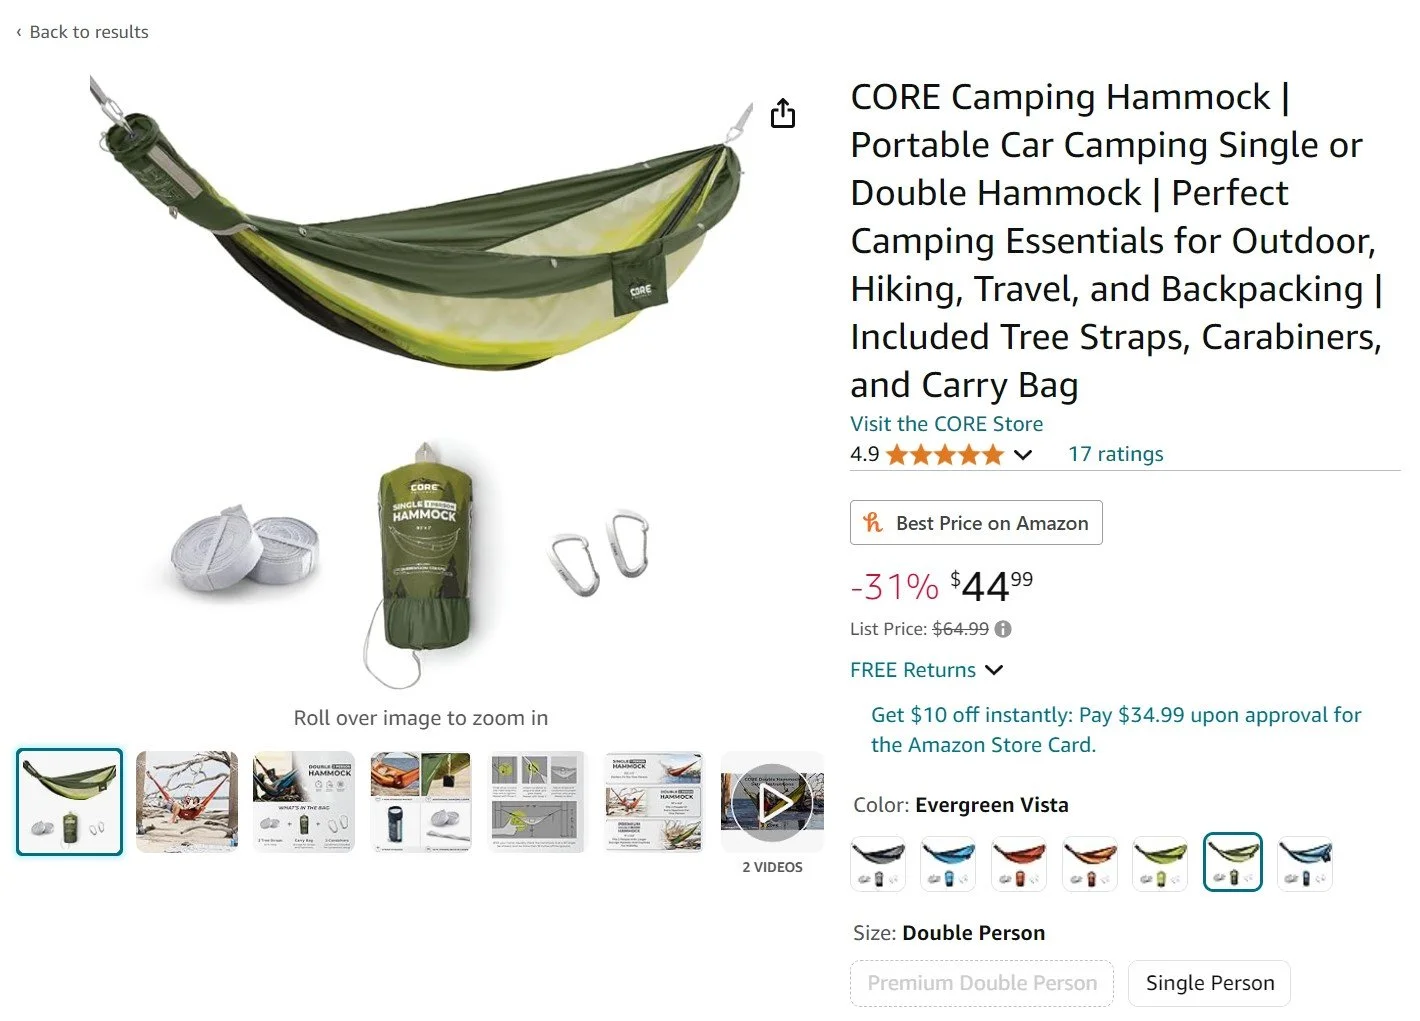Click the back arrow beside Back to results
This screenshot has width=1420, height=1021.
(18, 32)
